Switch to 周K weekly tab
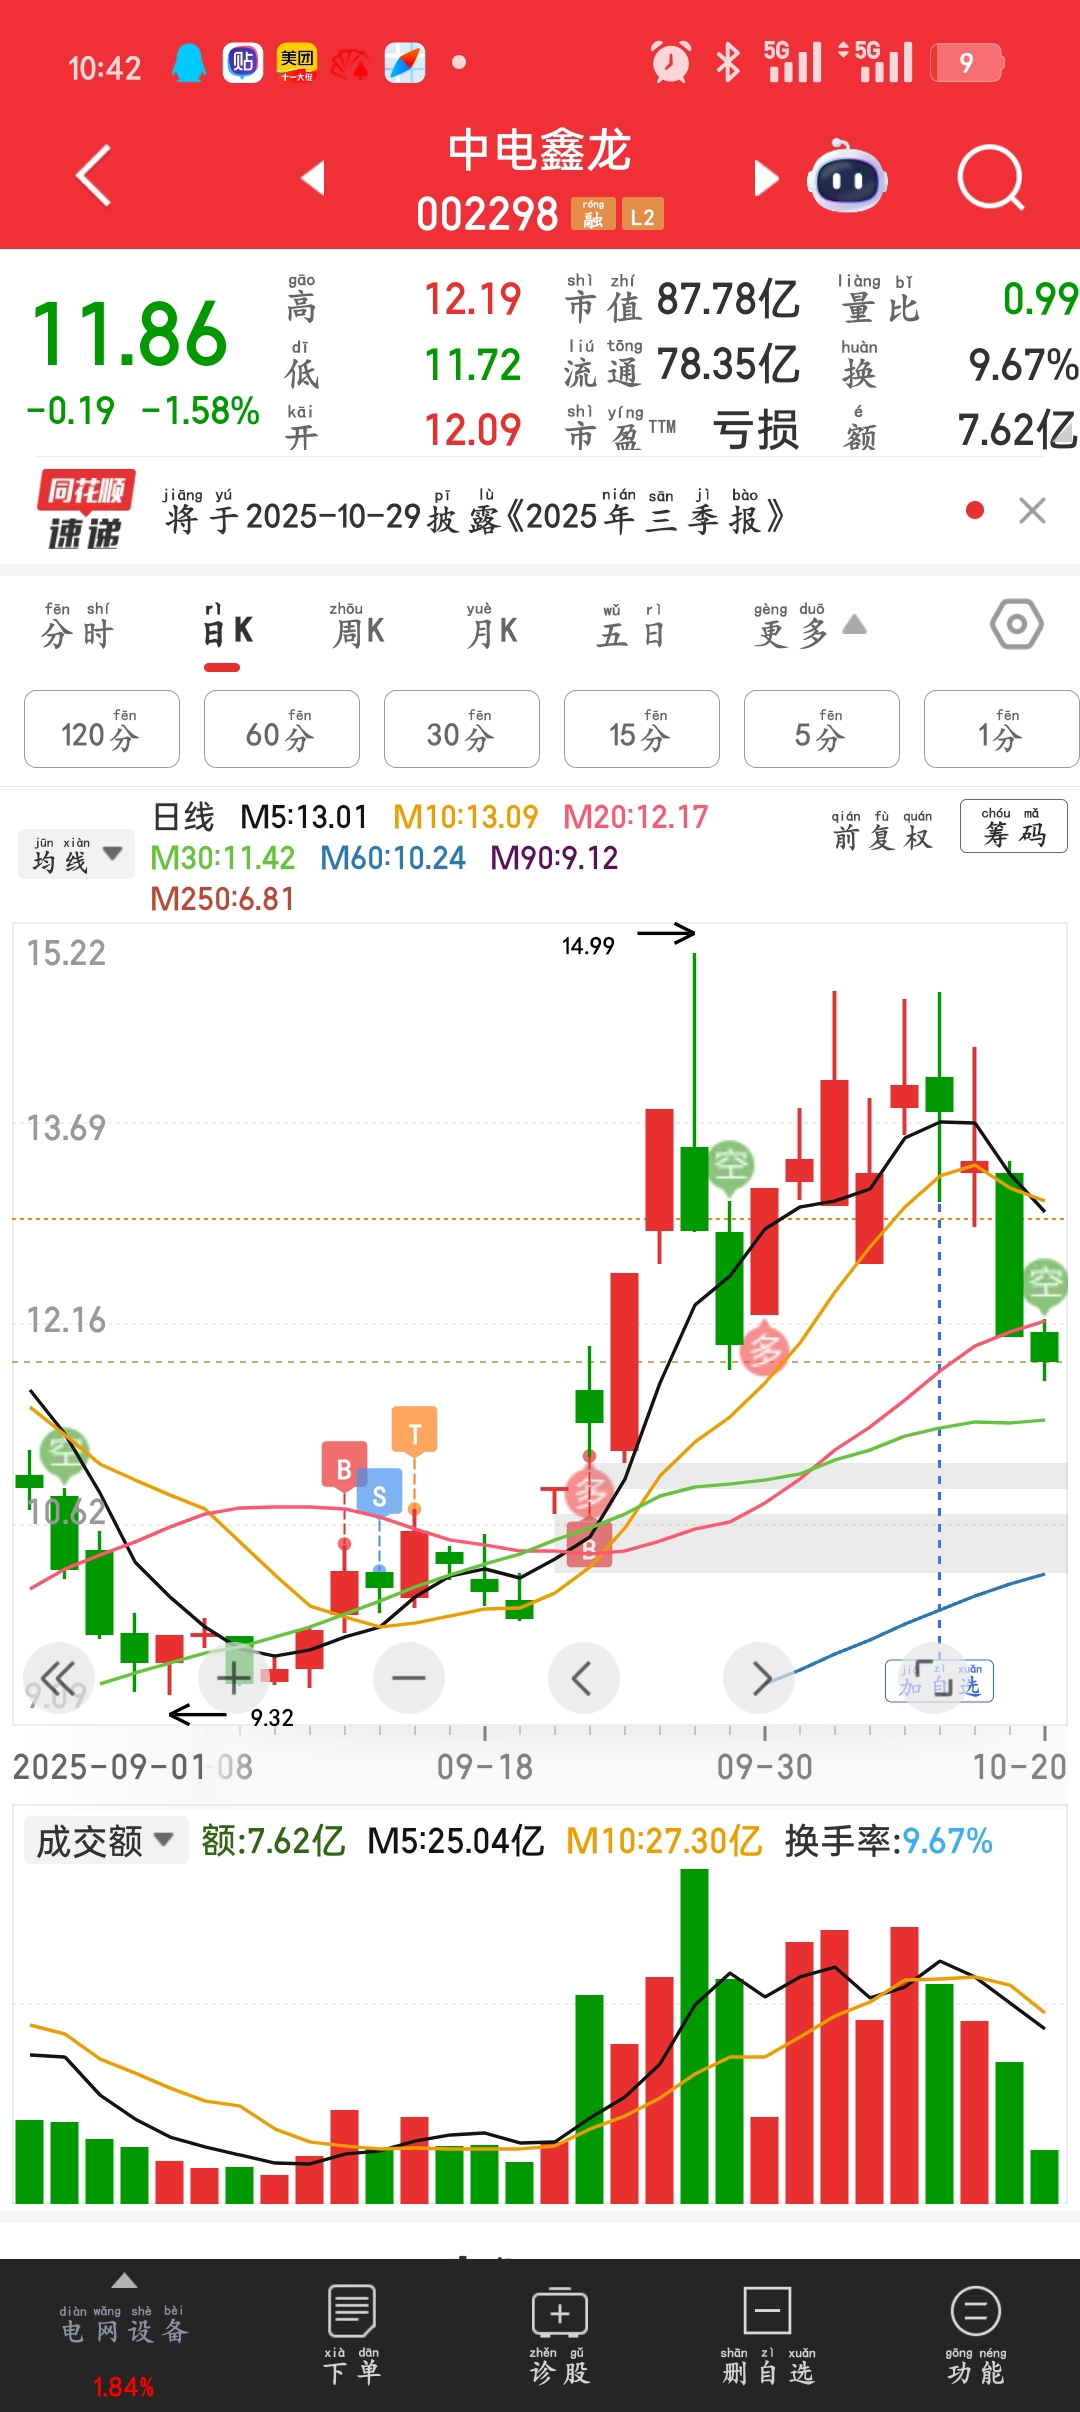Viewport: 1080px width, 2412px height. tap(358, 627)
